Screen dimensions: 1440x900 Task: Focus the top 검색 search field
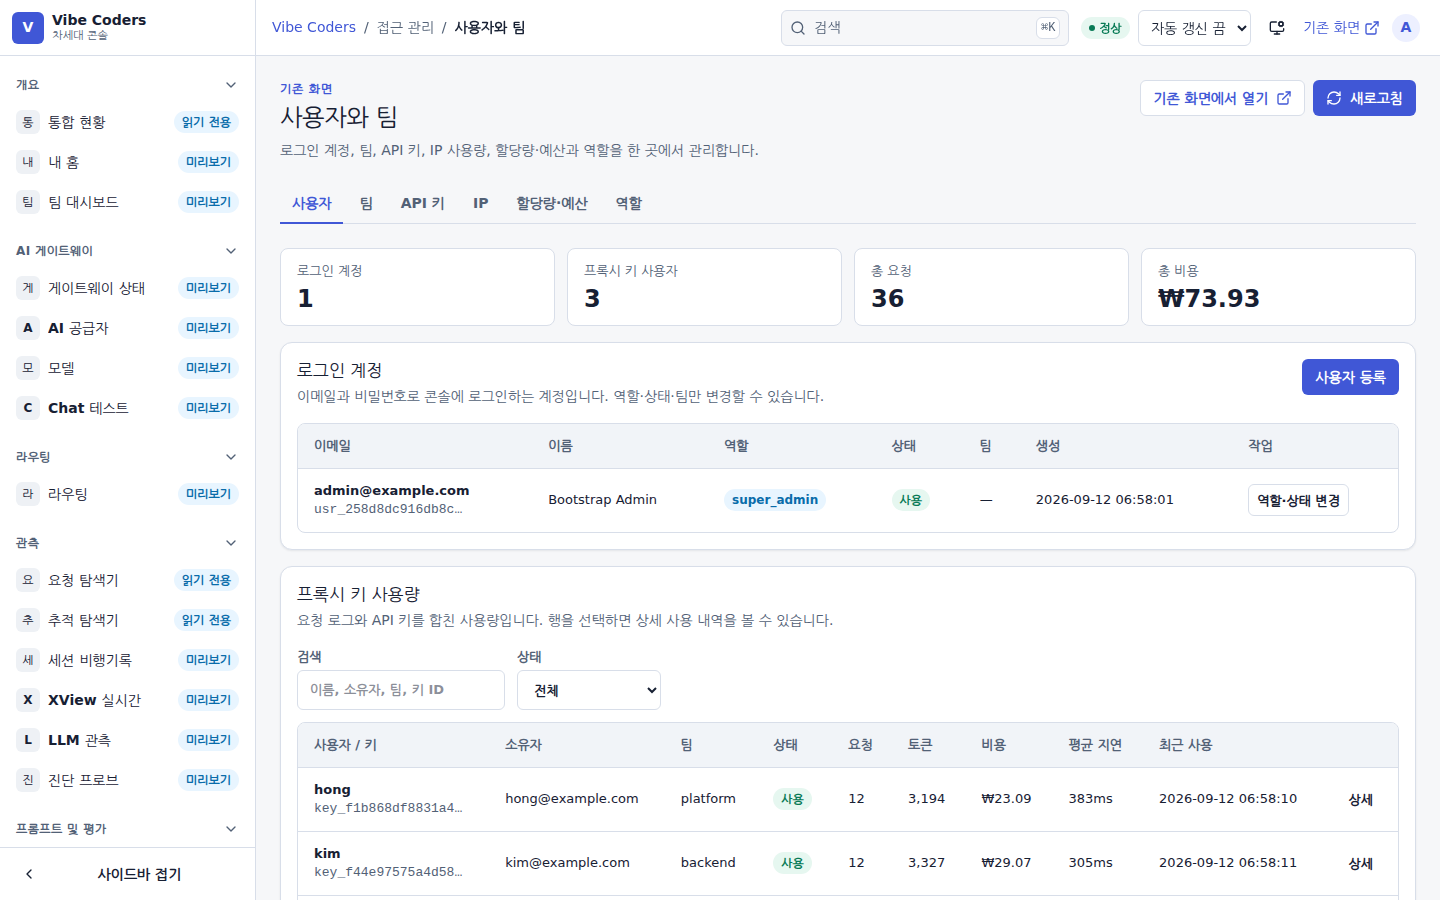click(x=925, y=28)
